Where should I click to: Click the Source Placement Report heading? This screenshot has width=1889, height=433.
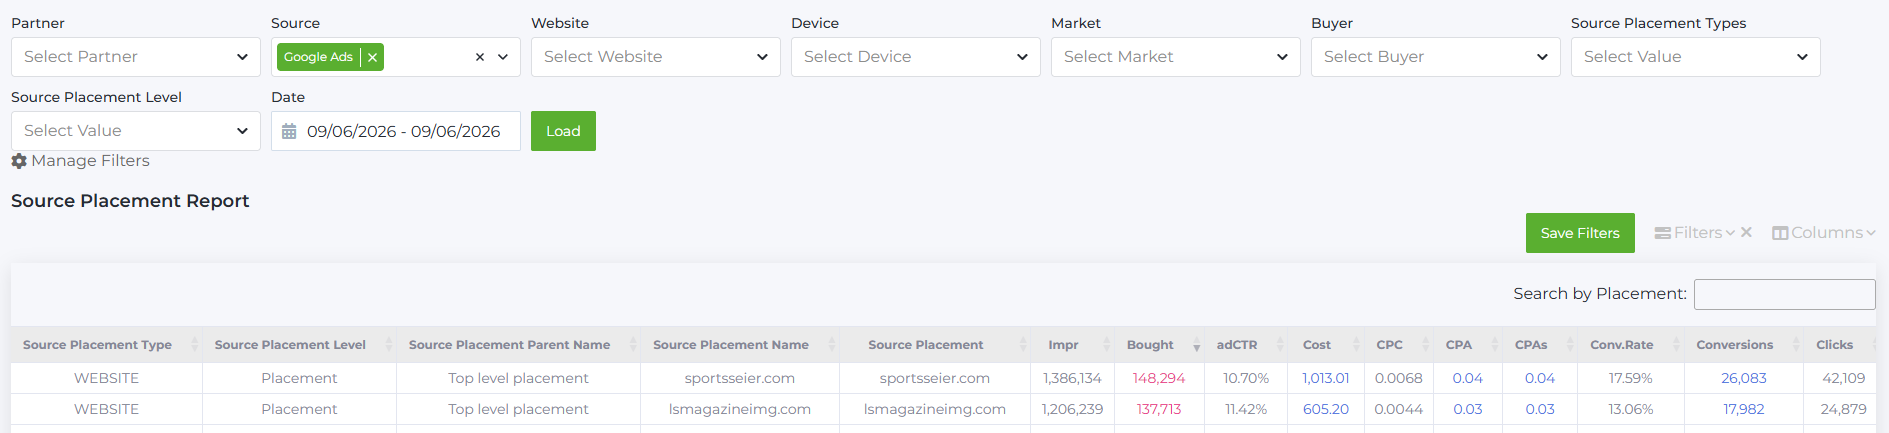tap(130, 201)
